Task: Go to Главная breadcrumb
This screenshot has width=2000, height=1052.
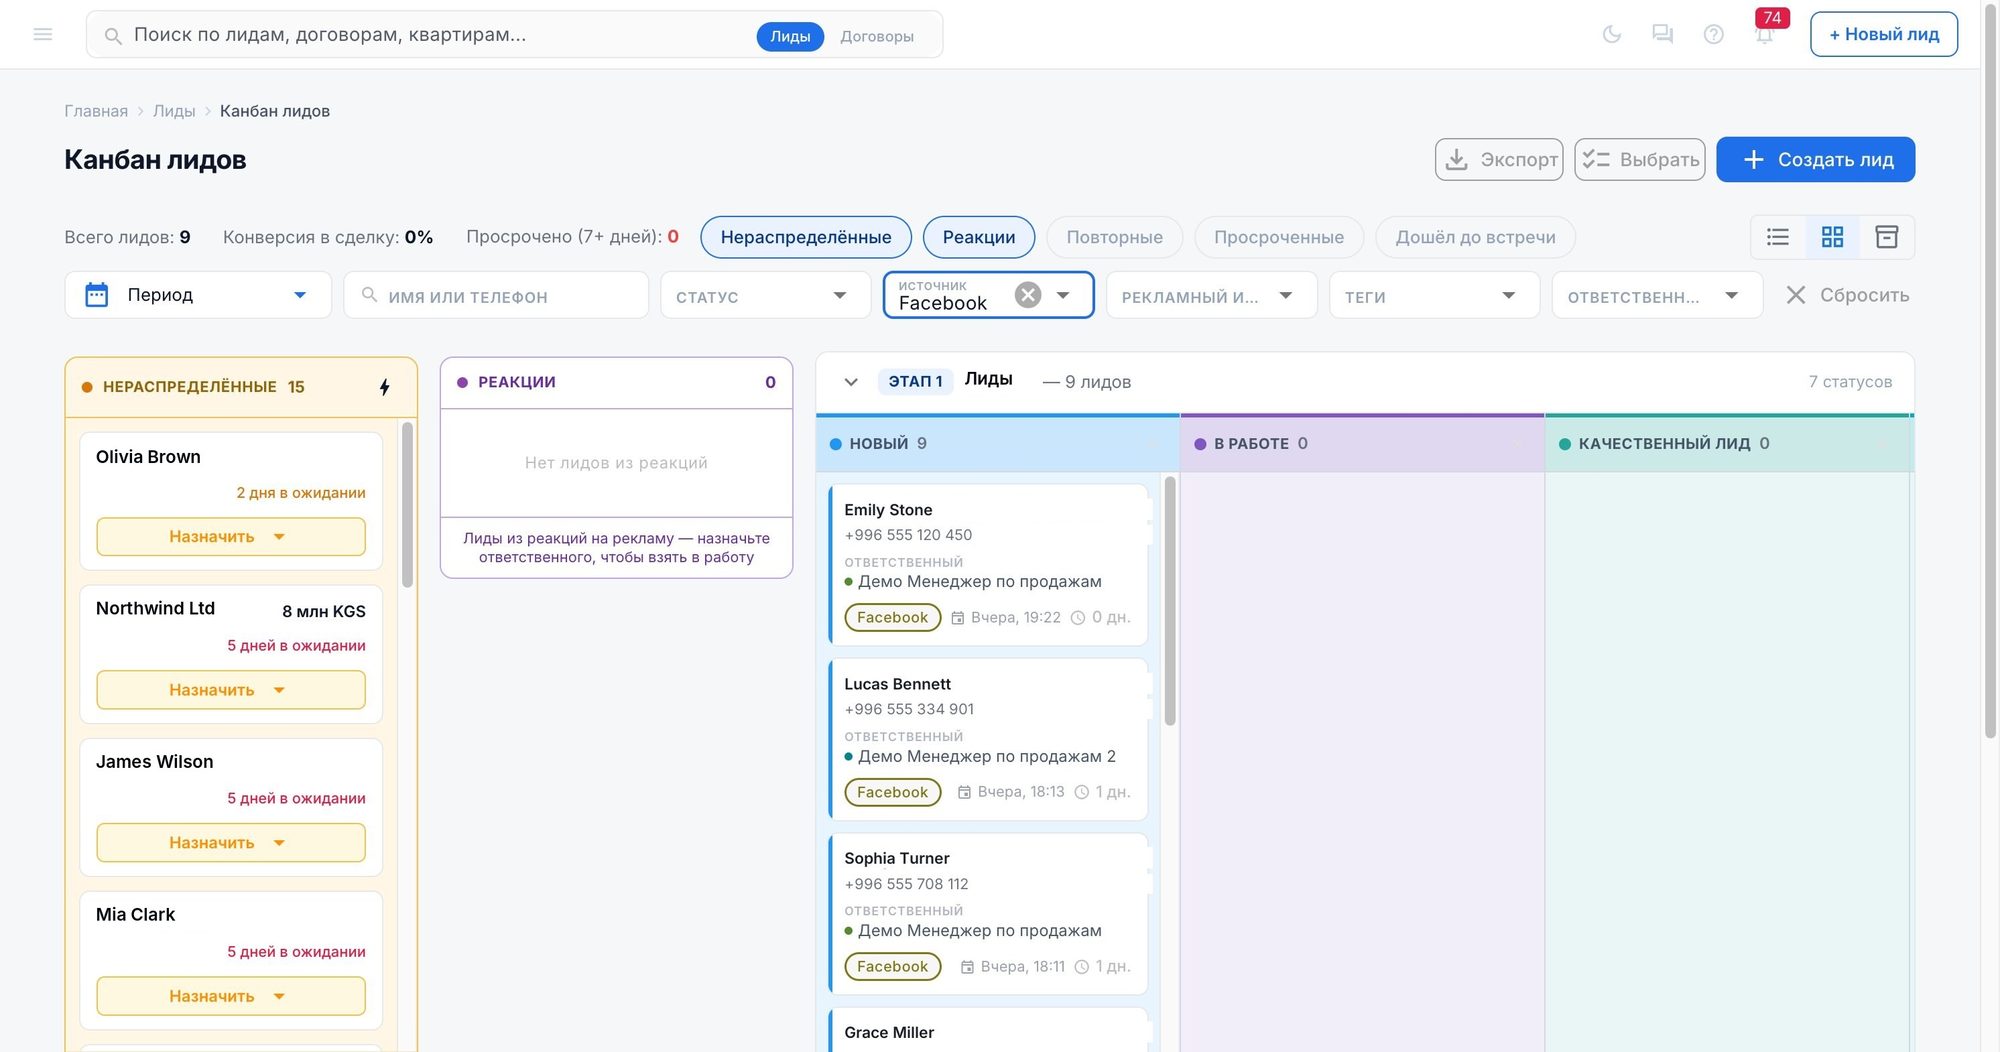Action: [x=96, y=111]
